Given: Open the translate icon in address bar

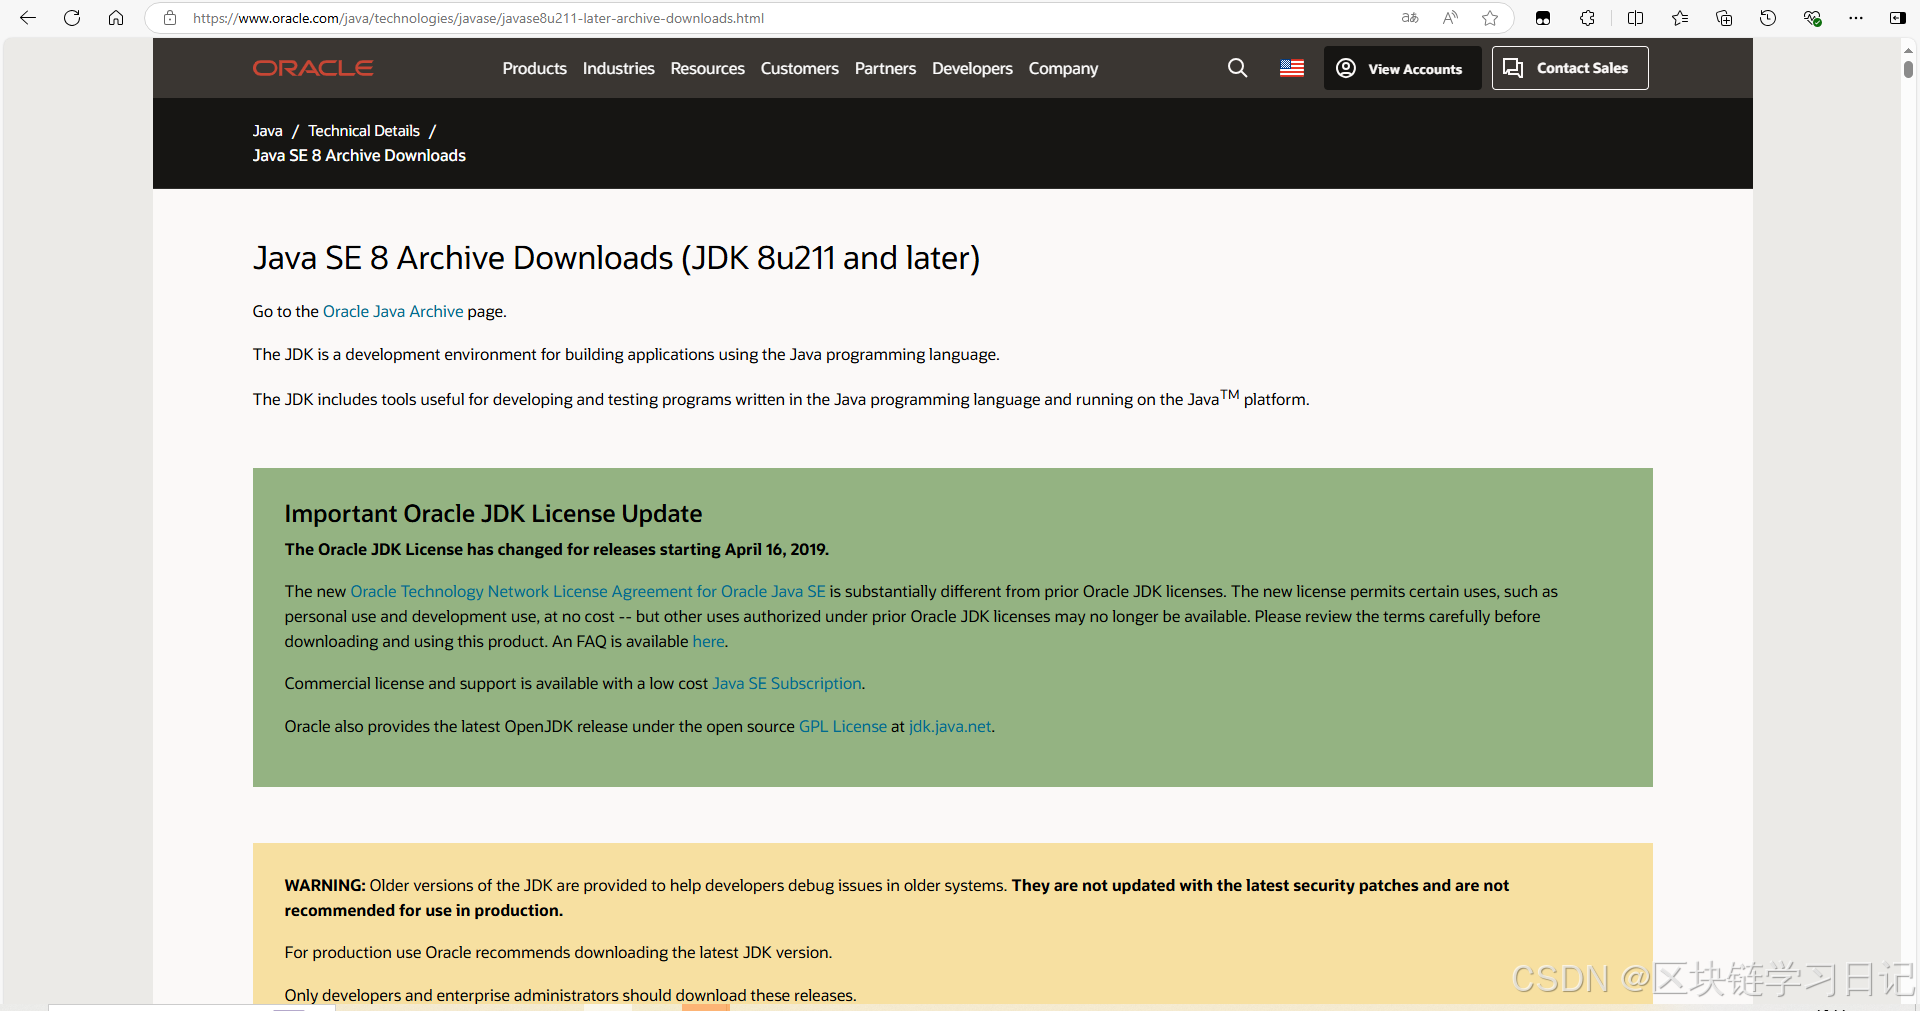Looking at the screenshot, I should pyautogui.click(x=1410, y=18).
